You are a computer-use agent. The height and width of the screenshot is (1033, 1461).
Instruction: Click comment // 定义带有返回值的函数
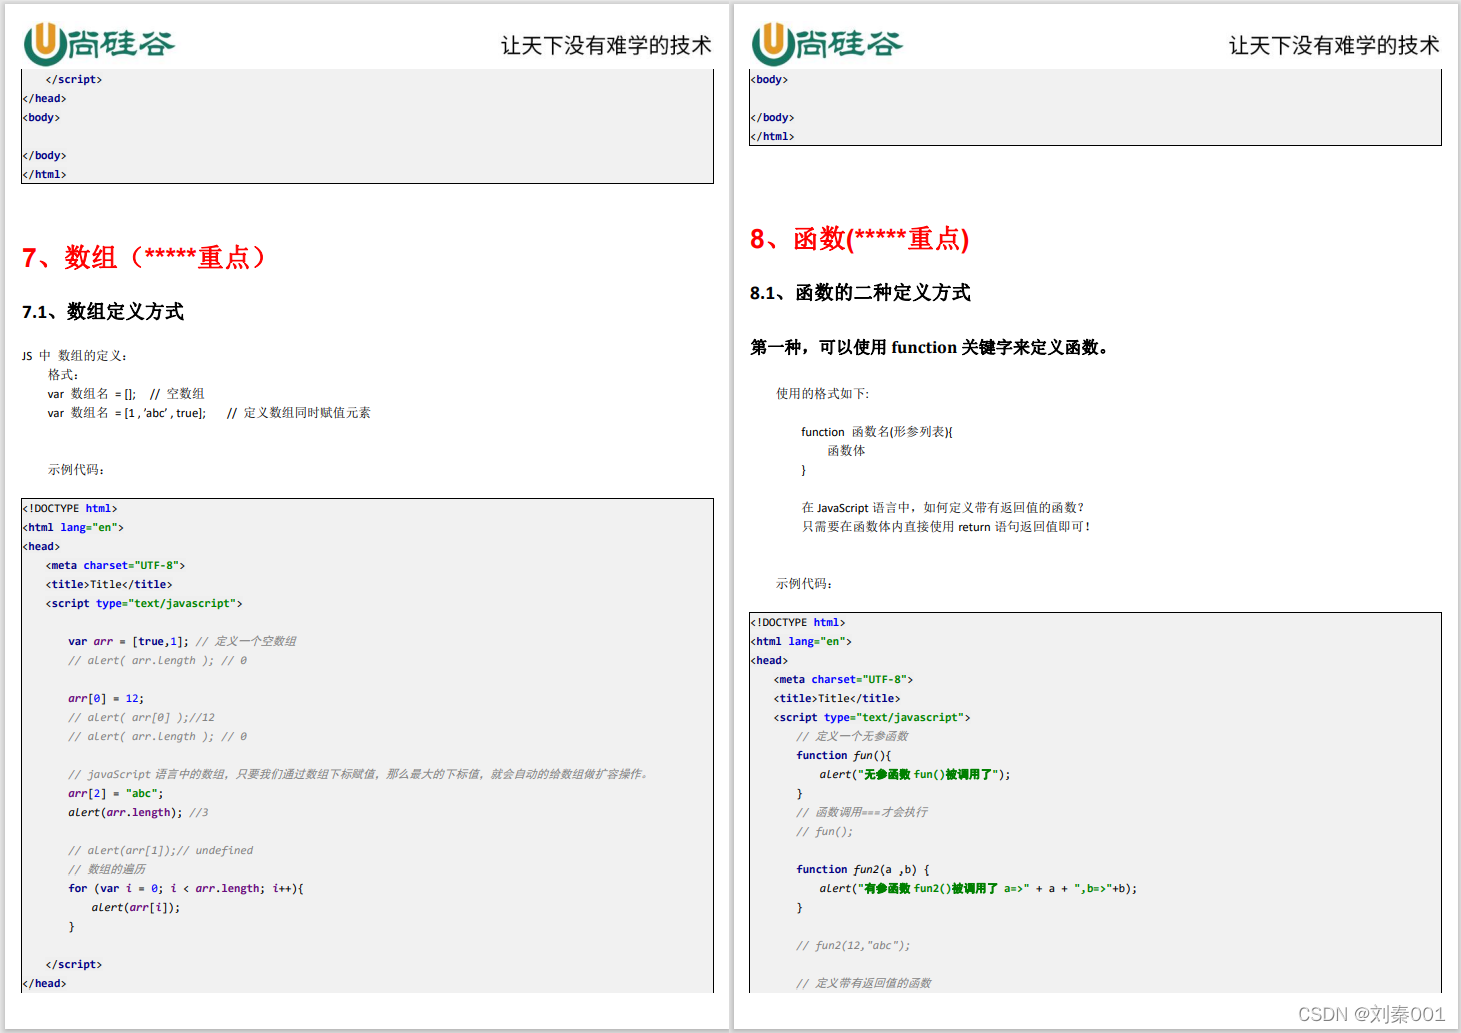coord(864,984)
